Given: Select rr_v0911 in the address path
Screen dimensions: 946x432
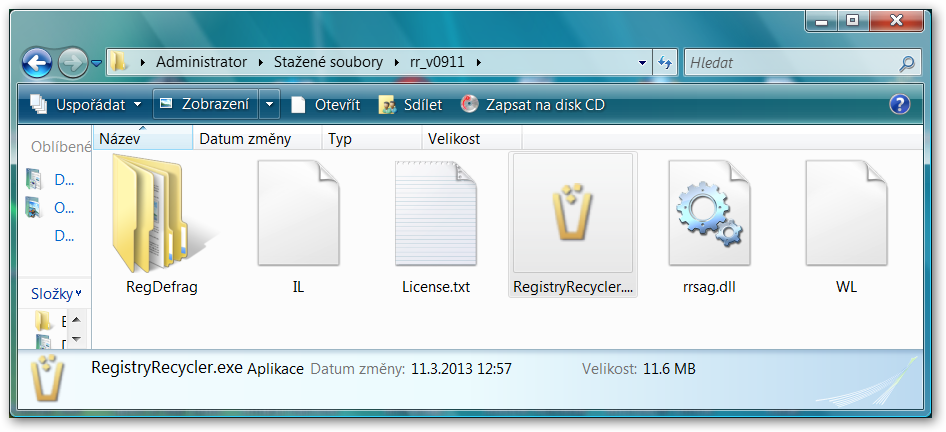Looking at the screenshot, I should [x=437, y=62].
